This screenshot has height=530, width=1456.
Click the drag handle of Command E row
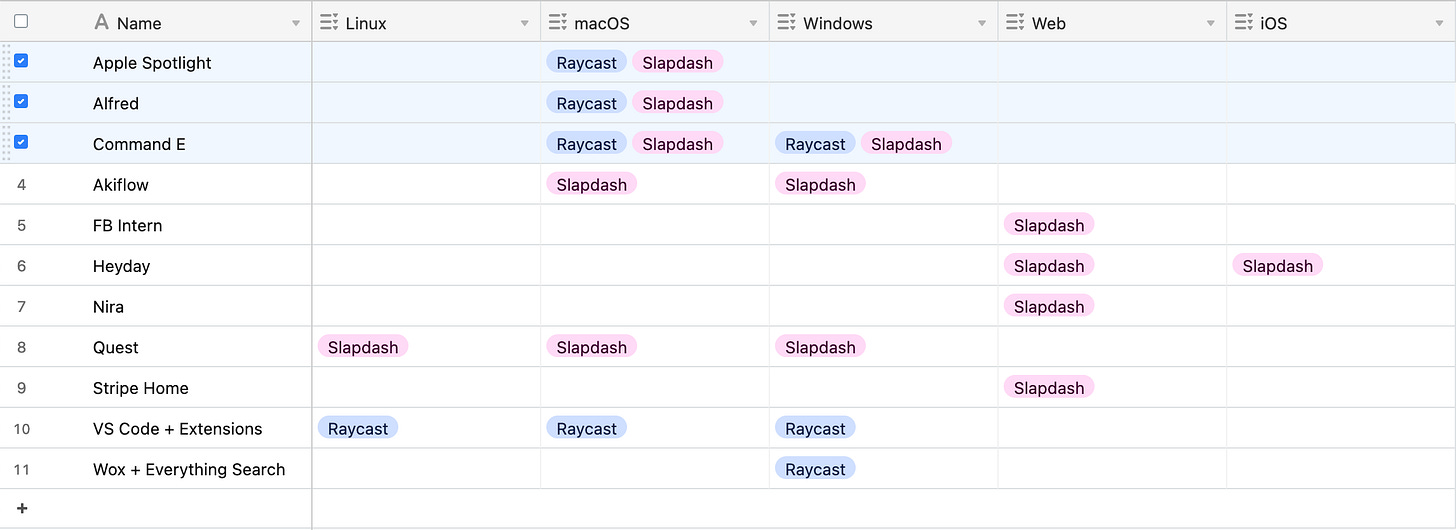click(x=7, y=144)
